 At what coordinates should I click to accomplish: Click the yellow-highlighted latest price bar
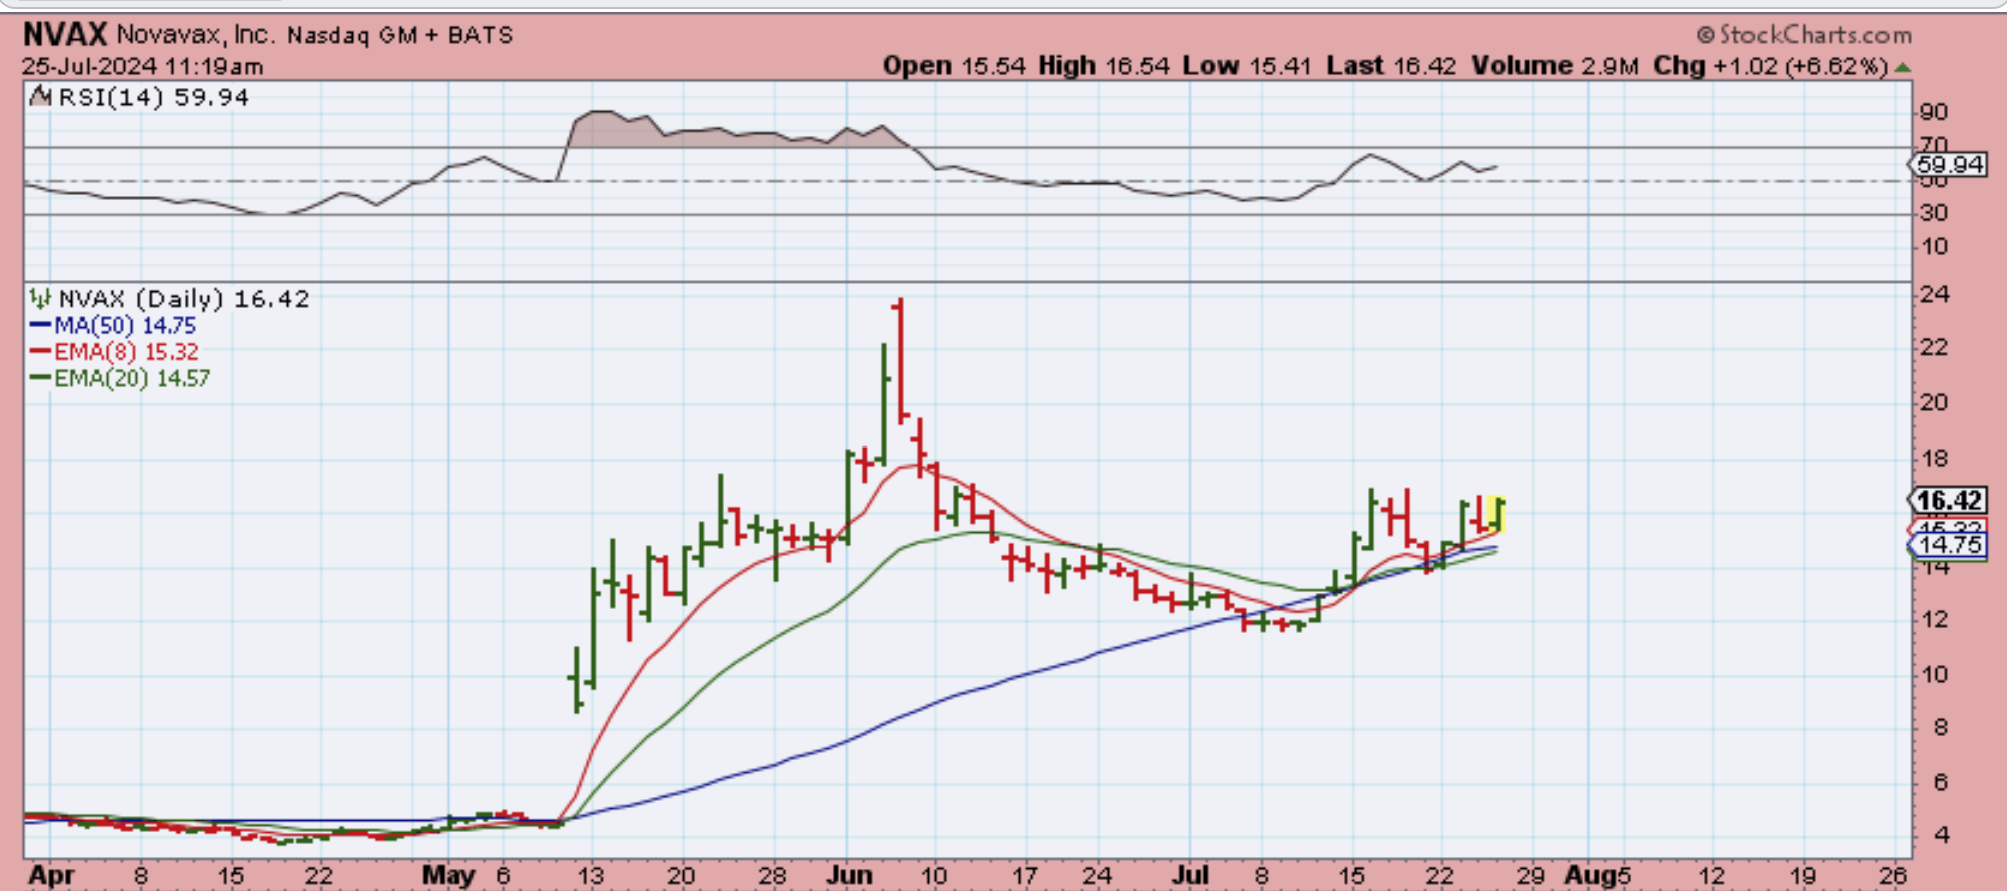tap(1498, 514)
